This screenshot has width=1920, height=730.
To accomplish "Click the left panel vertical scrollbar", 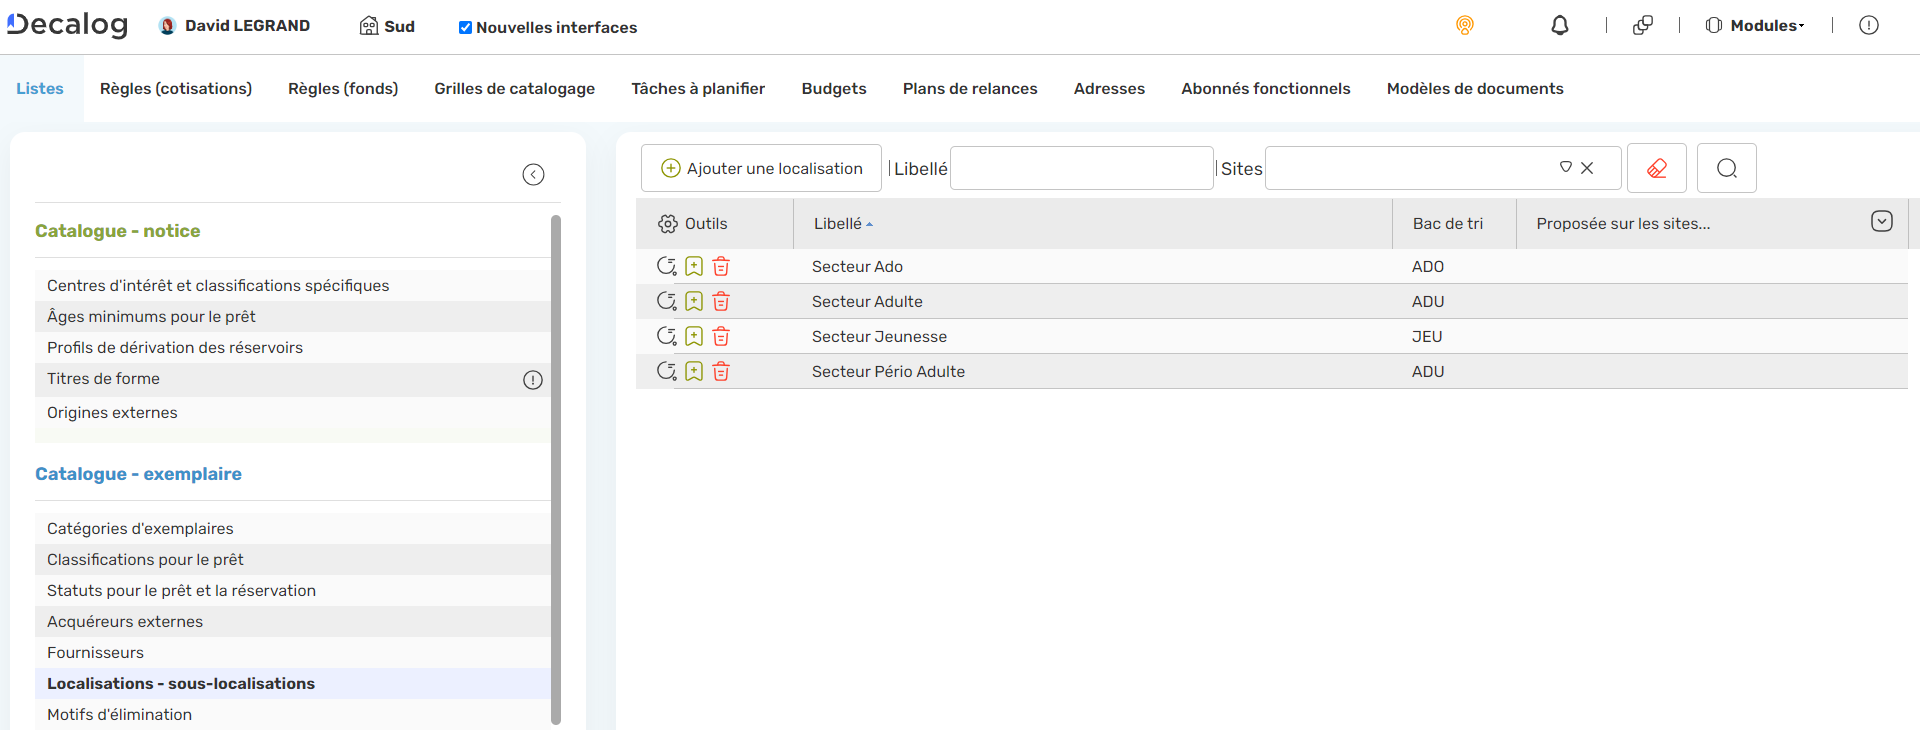I will tap(556, 468).
